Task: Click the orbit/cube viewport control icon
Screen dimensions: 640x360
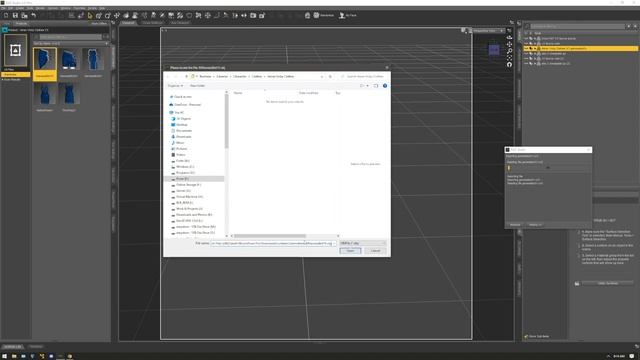Action: (x=509, y=37)
